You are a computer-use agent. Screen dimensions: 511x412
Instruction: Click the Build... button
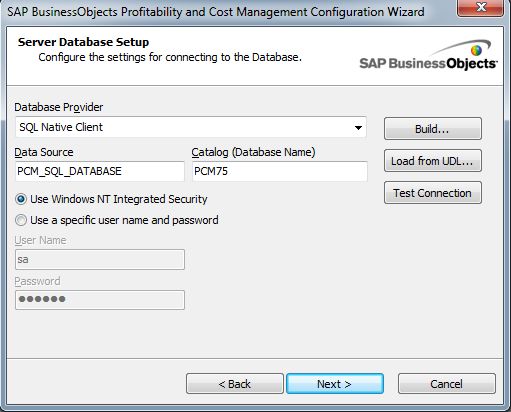coord(433,129)
